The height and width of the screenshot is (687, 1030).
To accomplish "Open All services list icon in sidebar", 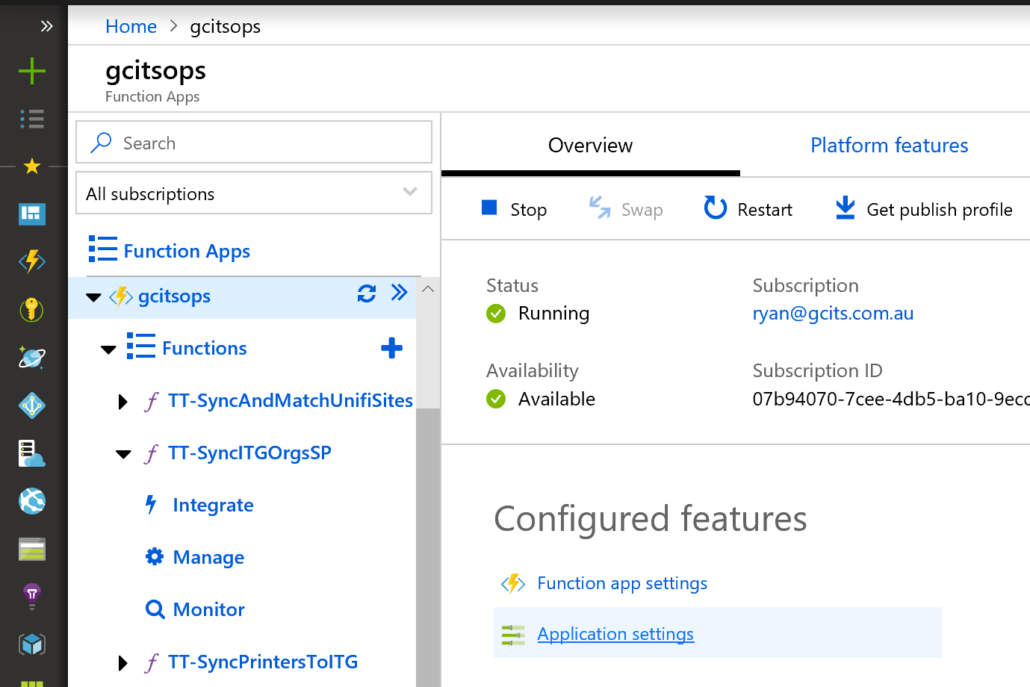I will 32,119.
